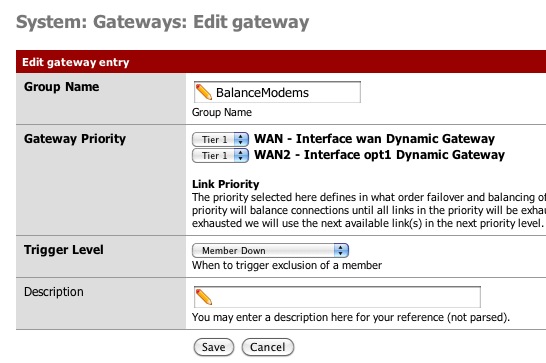This screenshot has width=546, height=363.
Task: Click the Edit gateway entry header bar
Action: pos(281,62)
